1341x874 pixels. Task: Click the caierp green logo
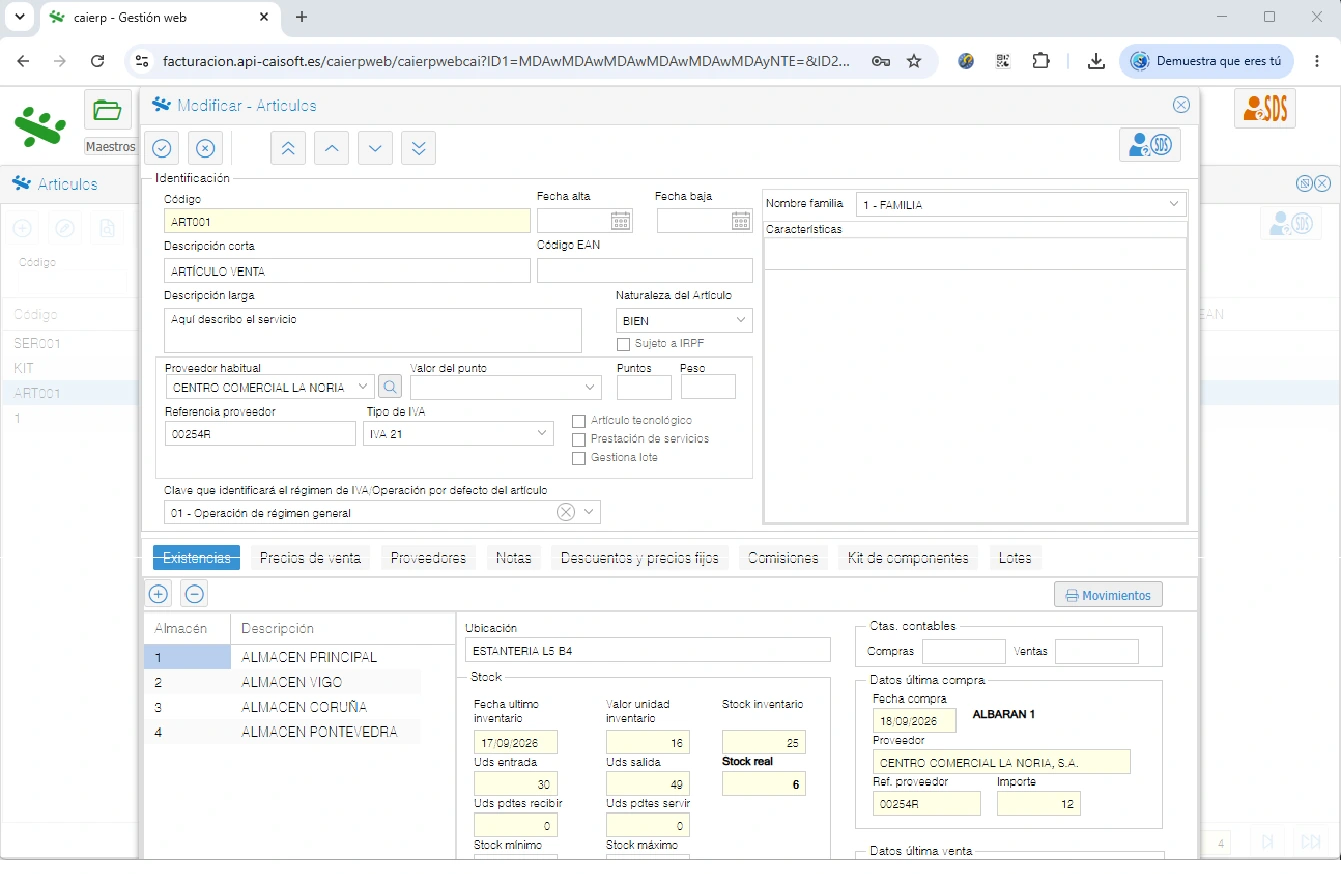pyautogui.click(x=41, y=126)
